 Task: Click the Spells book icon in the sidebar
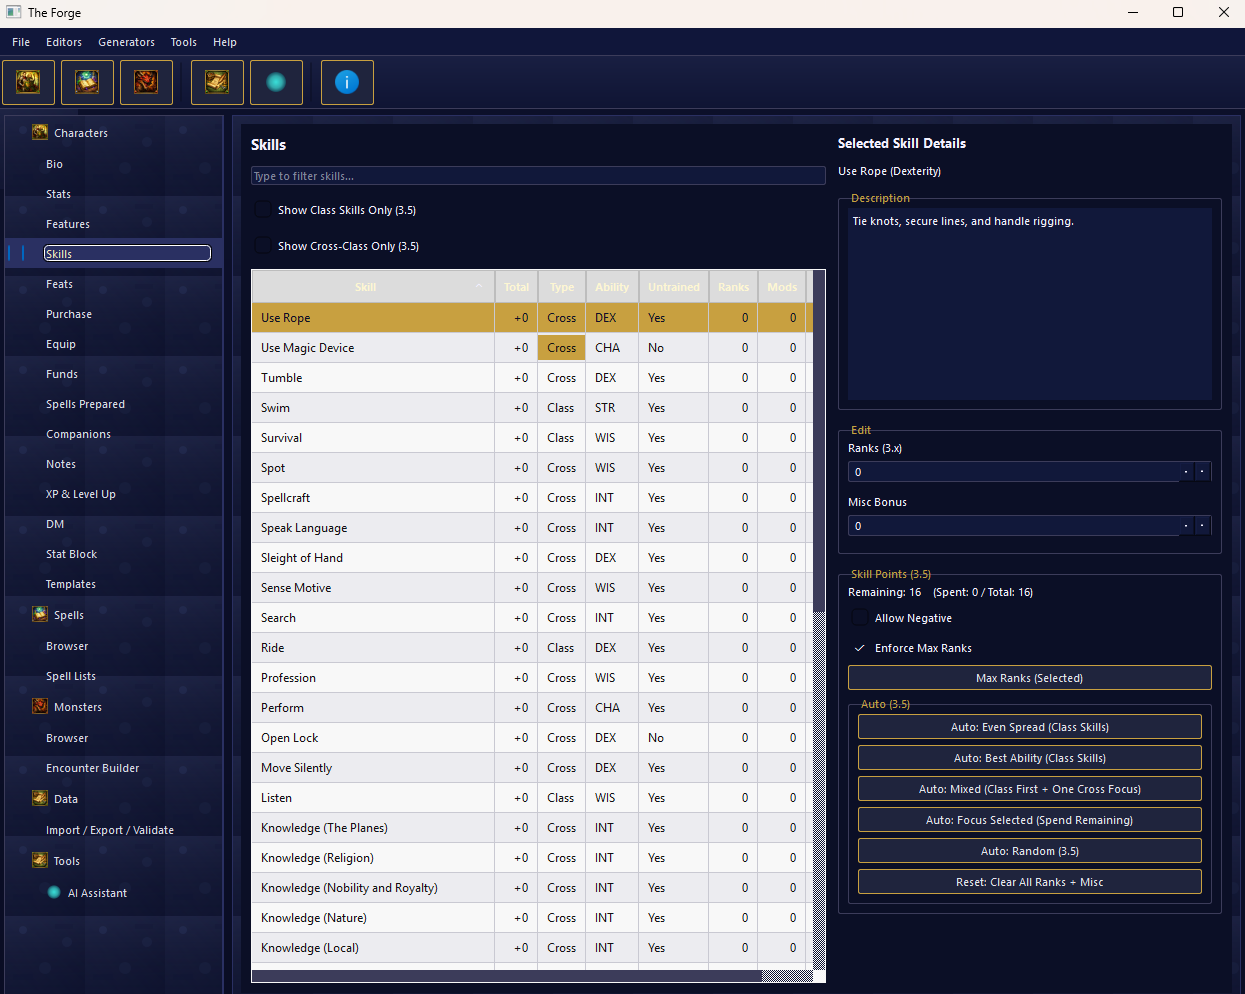39,613
